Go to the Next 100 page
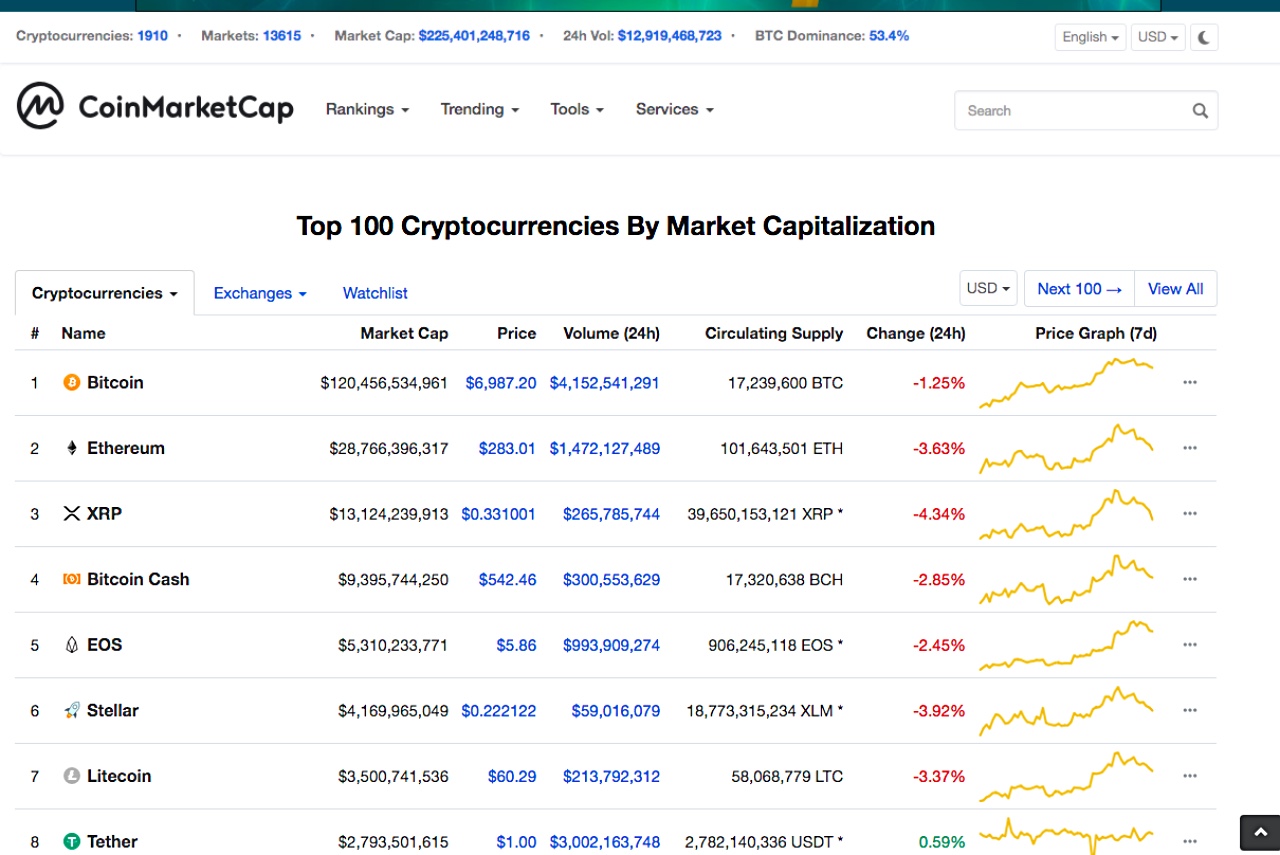The width and height of the screenshot is (1280, 855). 1079,289
